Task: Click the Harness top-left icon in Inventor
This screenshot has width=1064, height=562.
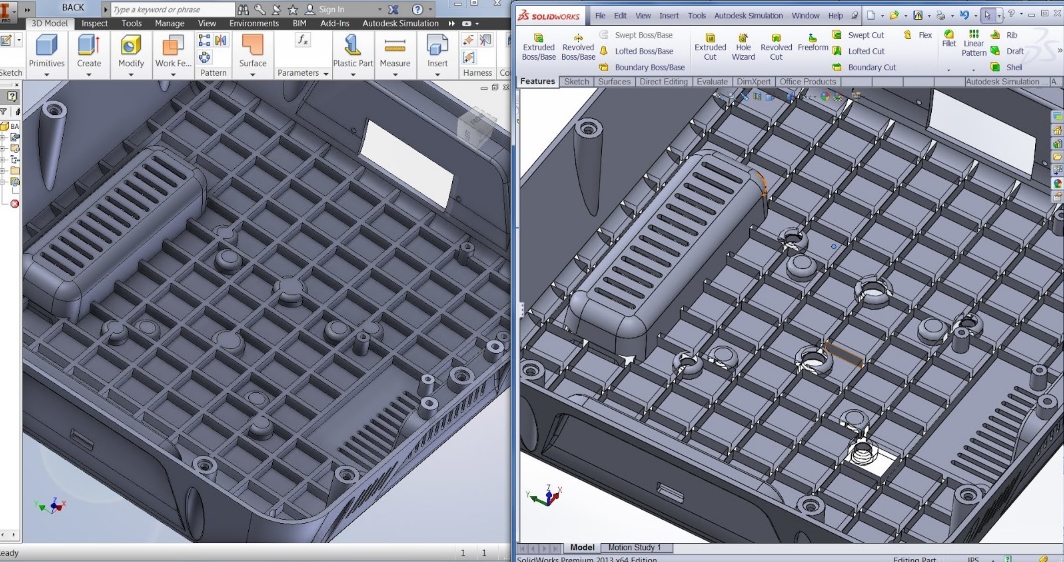Action: point(469,40)
